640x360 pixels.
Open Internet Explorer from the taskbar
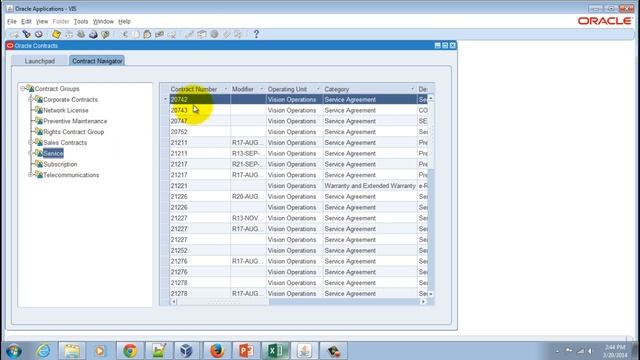point(43,351)
